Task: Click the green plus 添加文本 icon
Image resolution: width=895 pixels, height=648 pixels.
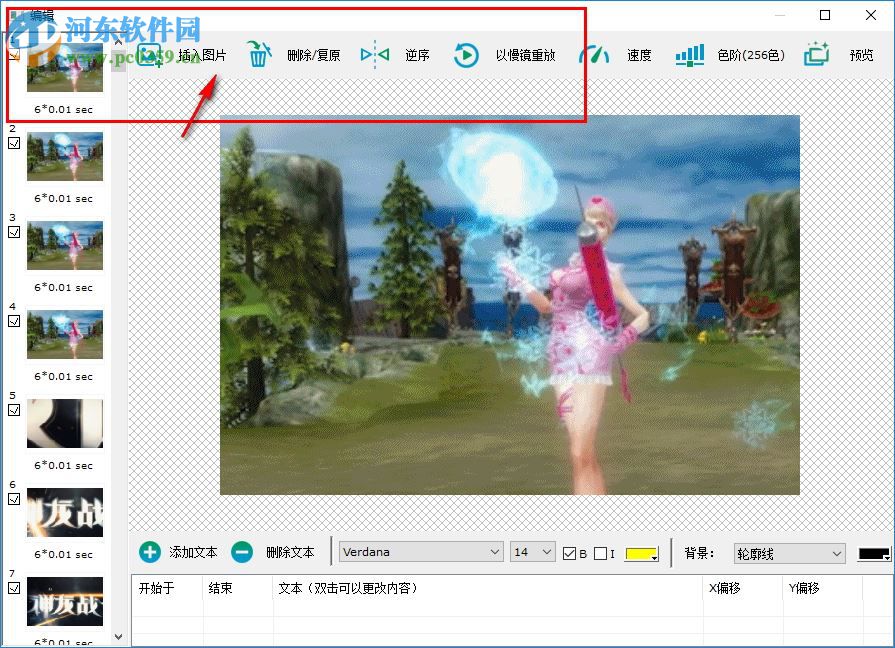Action: (150, 551)
